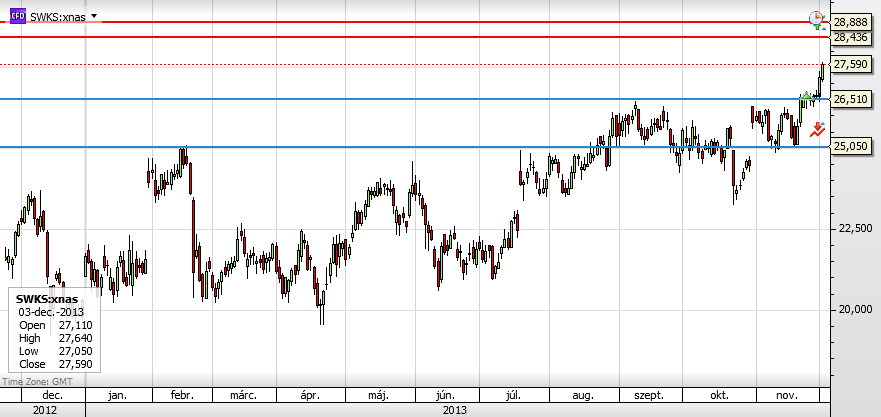881x417 pixels.
Task: Click the 'dec.' month on time axis
Action: coord(52,396)
